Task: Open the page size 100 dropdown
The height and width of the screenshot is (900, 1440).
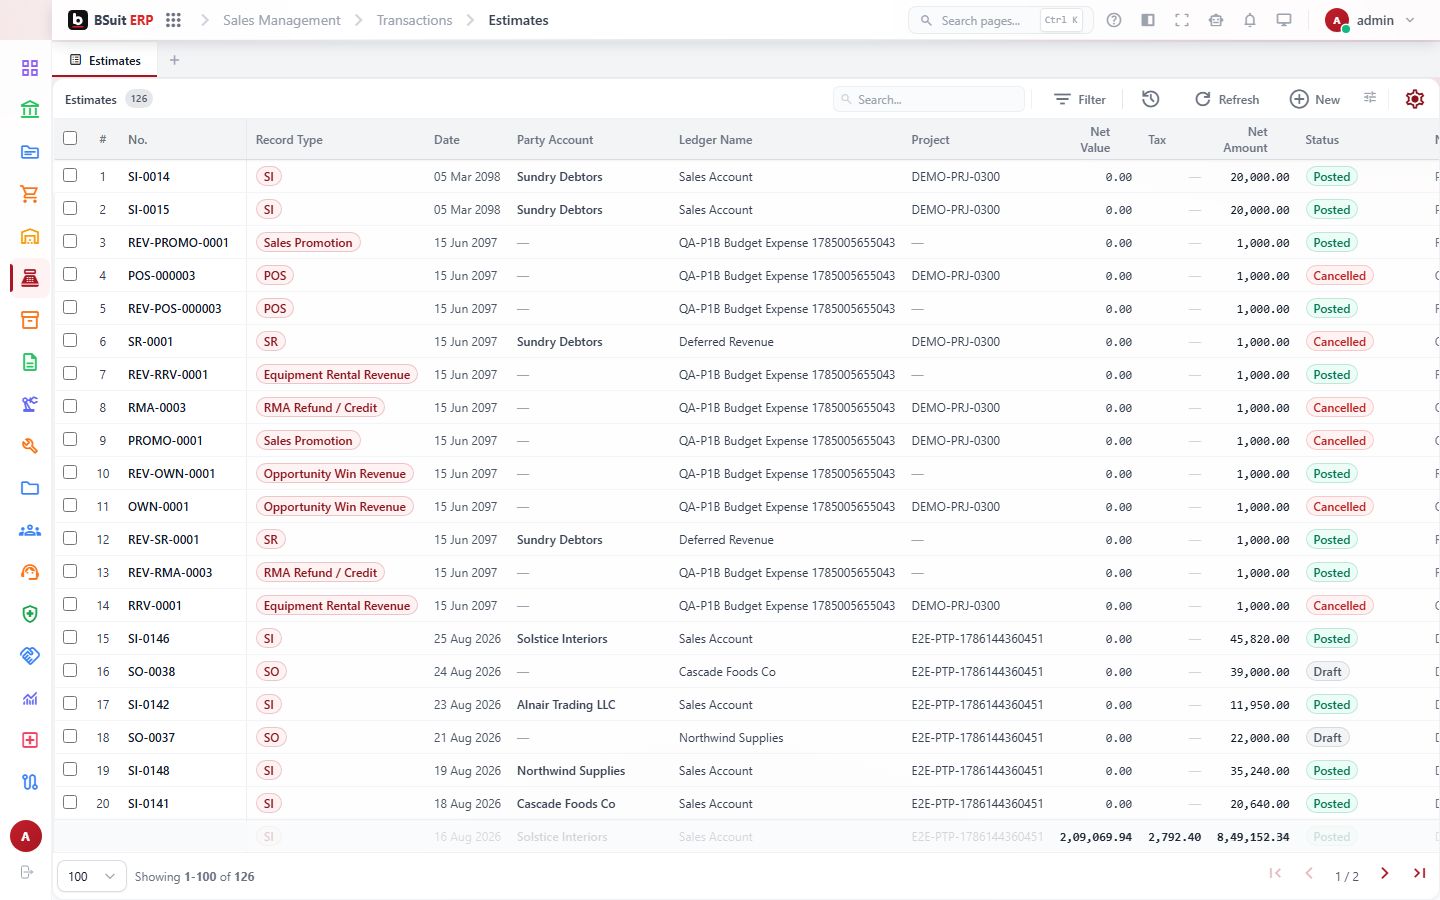Action: 92,876
